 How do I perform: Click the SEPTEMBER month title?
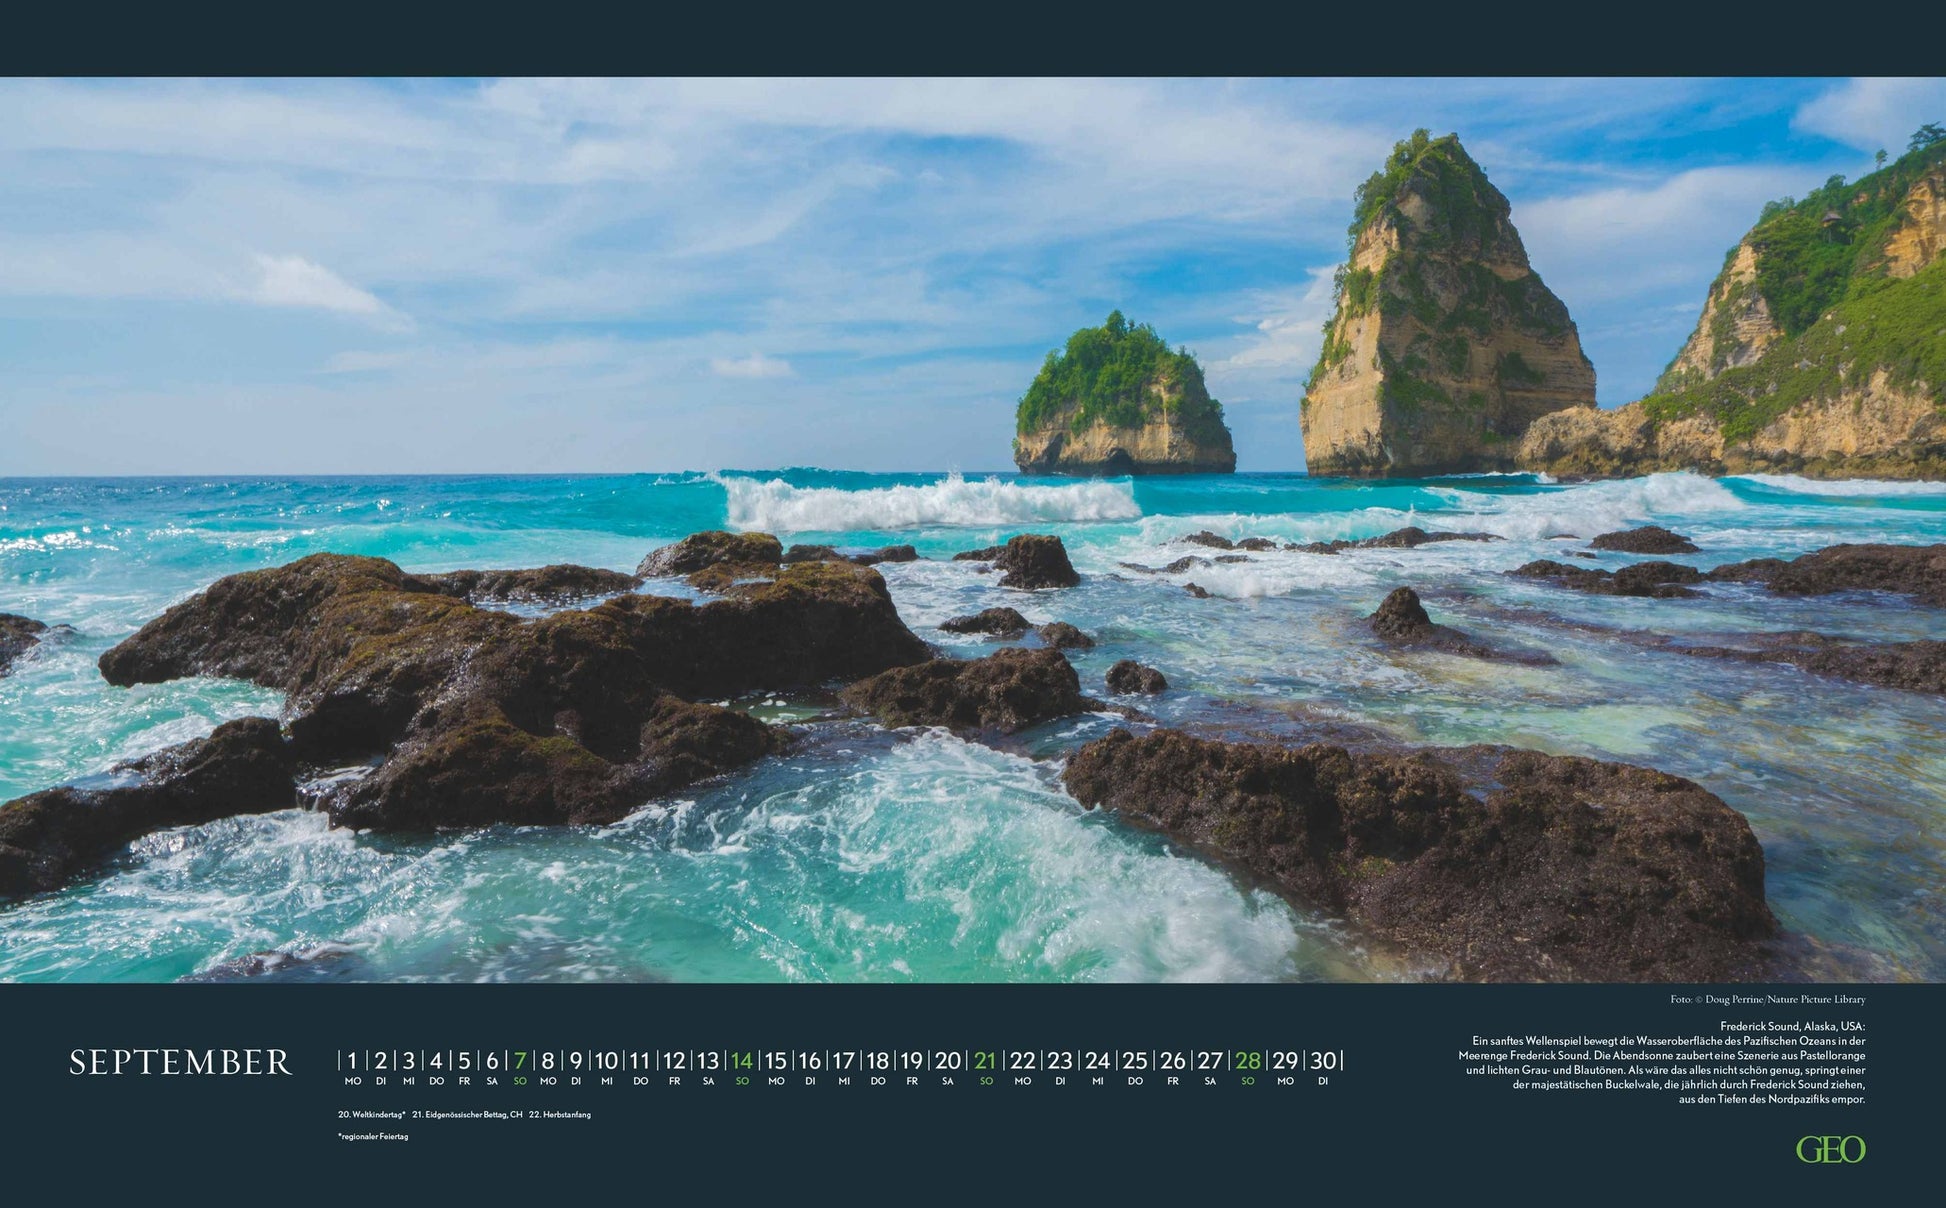coord(180,1062)
